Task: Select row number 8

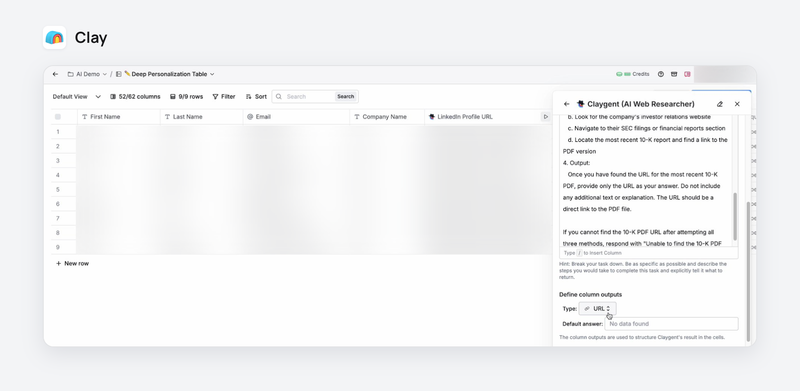Action: click(58, 233)
